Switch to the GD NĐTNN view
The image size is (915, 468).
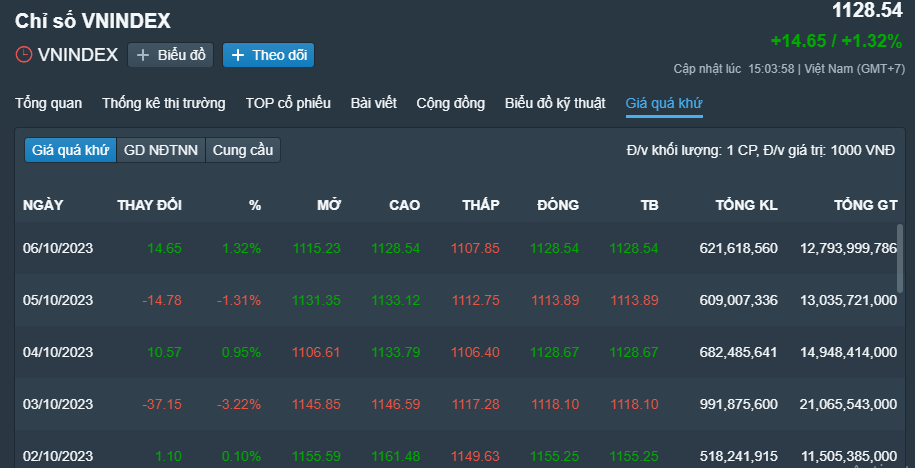(x=161, y=150)
